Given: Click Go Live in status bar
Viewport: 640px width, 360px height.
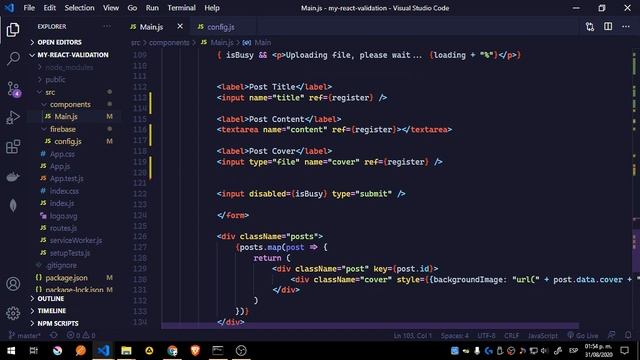Looking at the screenshot, I should (x=582, y=336).
